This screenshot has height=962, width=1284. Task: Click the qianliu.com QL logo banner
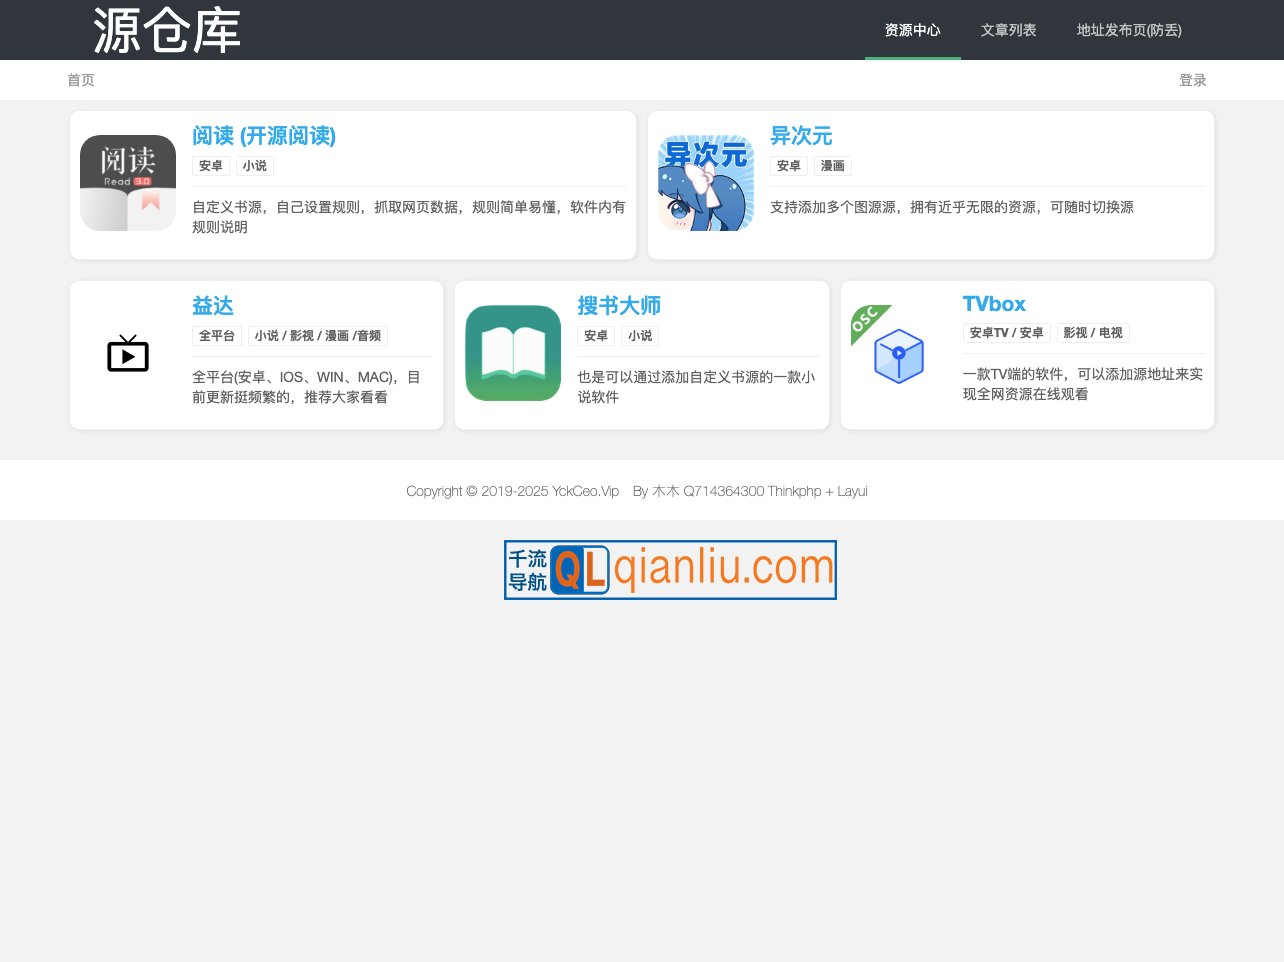click(x=670, y=569)
